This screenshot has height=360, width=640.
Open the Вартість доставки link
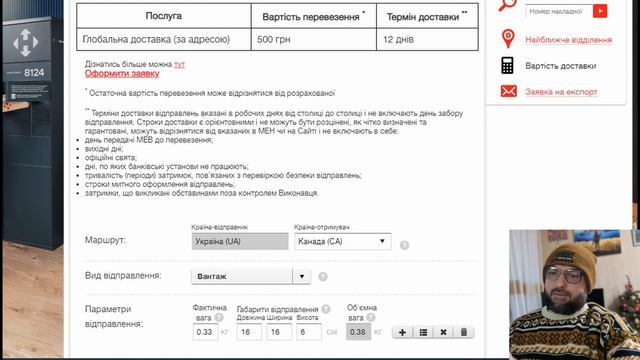560,66
